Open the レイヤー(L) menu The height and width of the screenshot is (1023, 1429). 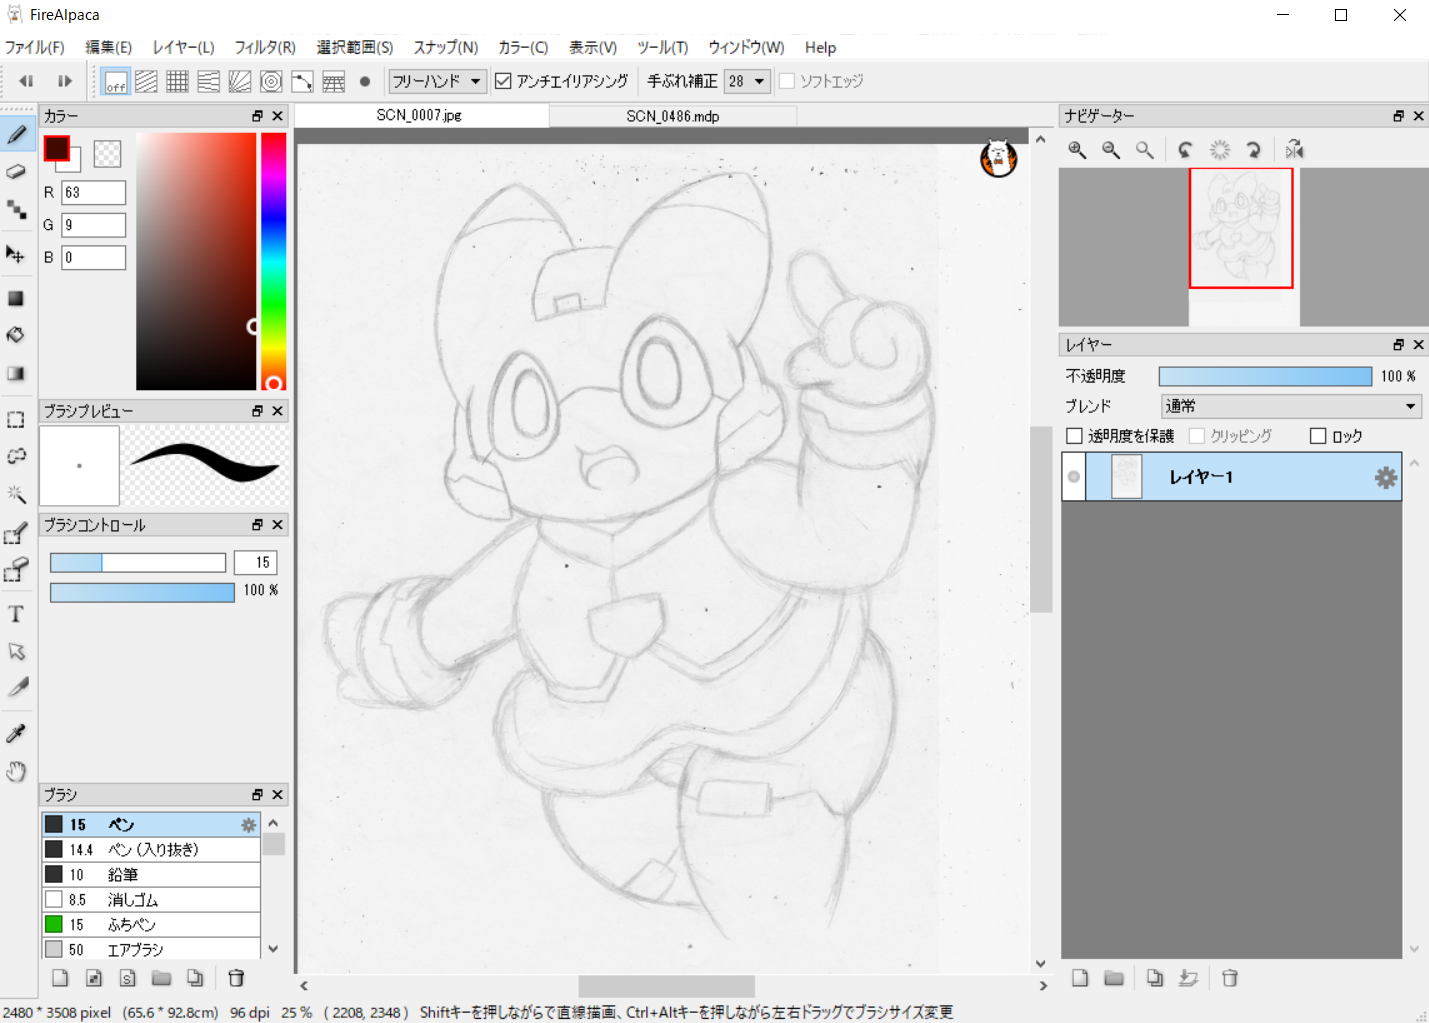click(183, 47)
